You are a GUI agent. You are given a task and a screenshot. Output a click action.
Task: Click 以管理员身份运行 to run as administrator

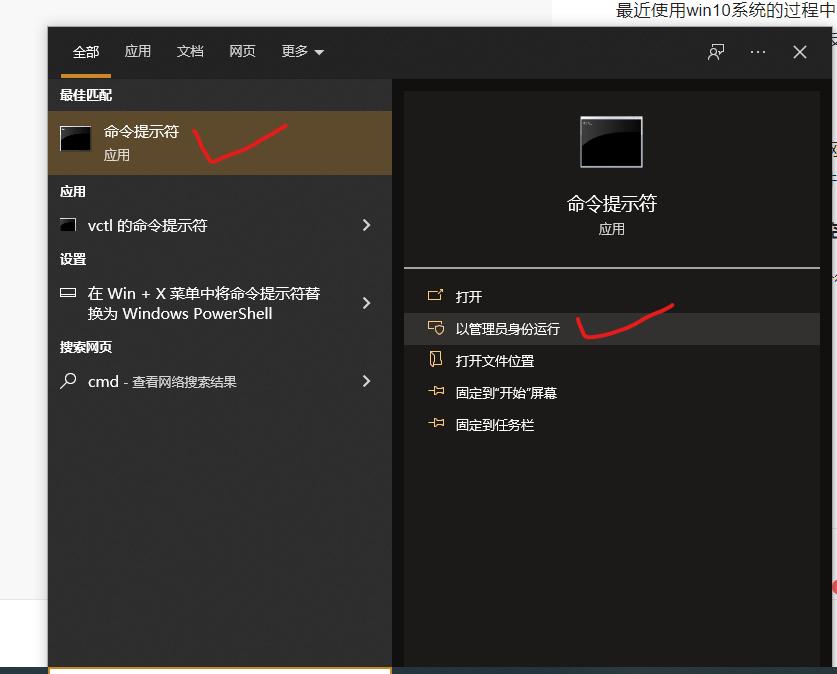click(x=510, y=328)
